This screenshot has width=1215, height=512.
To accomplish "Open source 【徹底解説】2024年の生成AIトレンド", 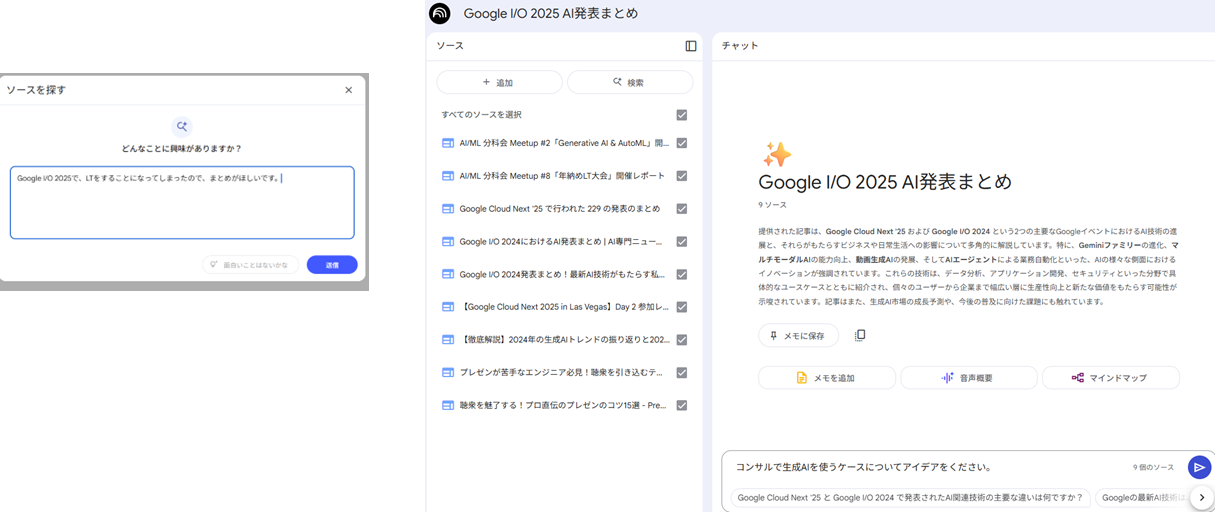I will point(564,340).
